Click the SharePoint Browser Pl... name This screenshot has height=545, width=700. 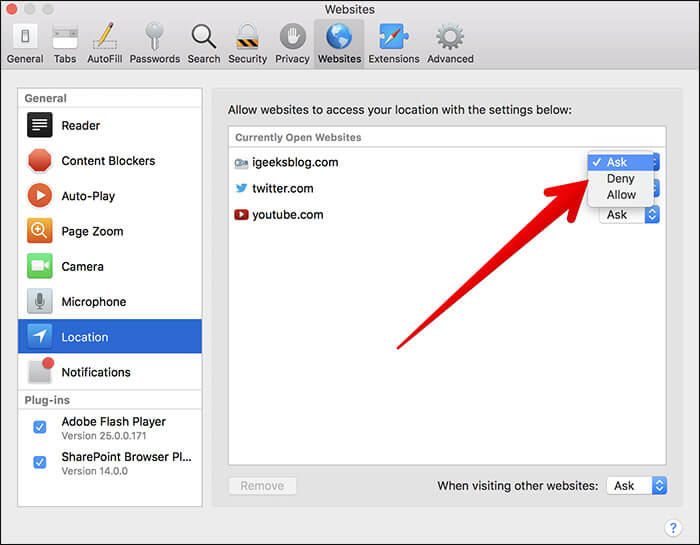click(x=126, y=457)
